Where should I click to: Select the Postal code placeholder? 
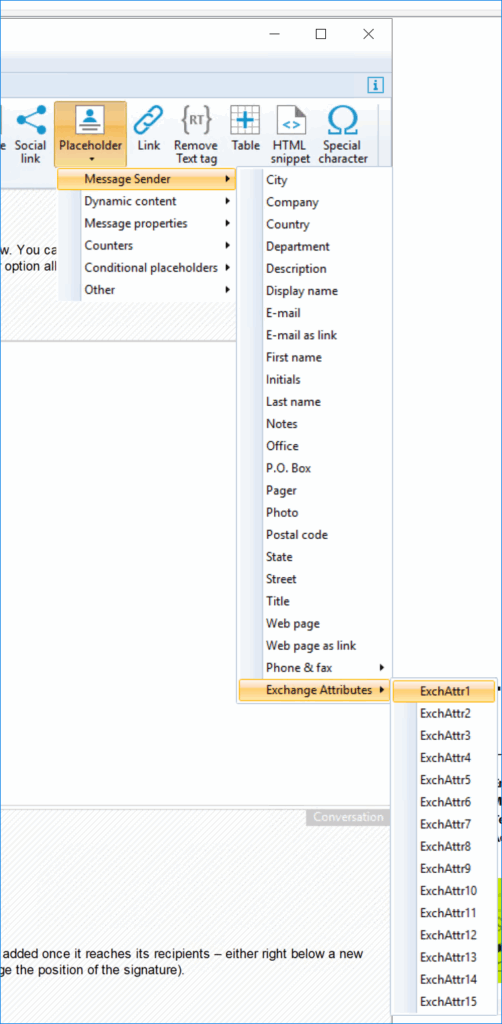coord(315,535)
